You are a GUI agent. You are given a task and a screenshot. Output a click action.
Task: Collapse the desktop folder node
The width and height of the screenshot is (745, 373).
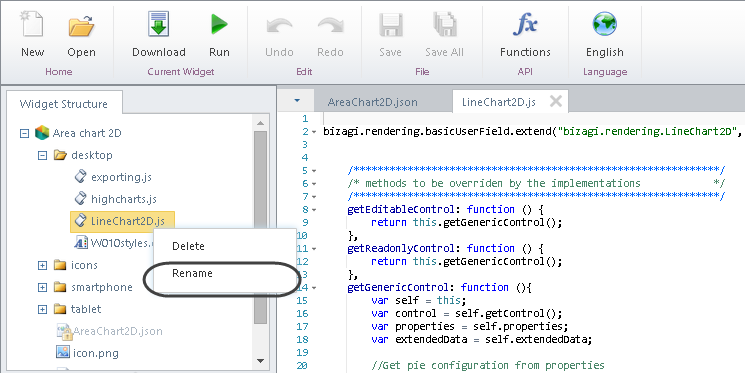coord(42,155)
